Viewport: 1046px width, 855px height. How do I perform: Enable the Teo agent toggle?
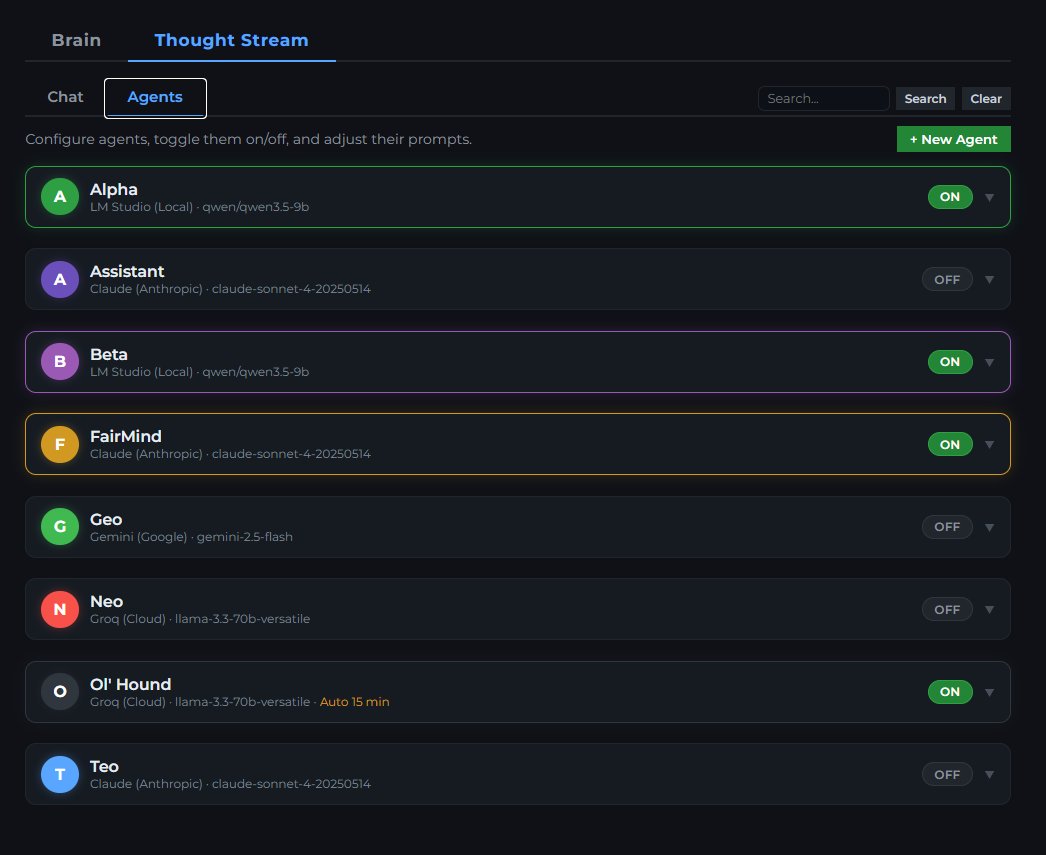[947, 774]
